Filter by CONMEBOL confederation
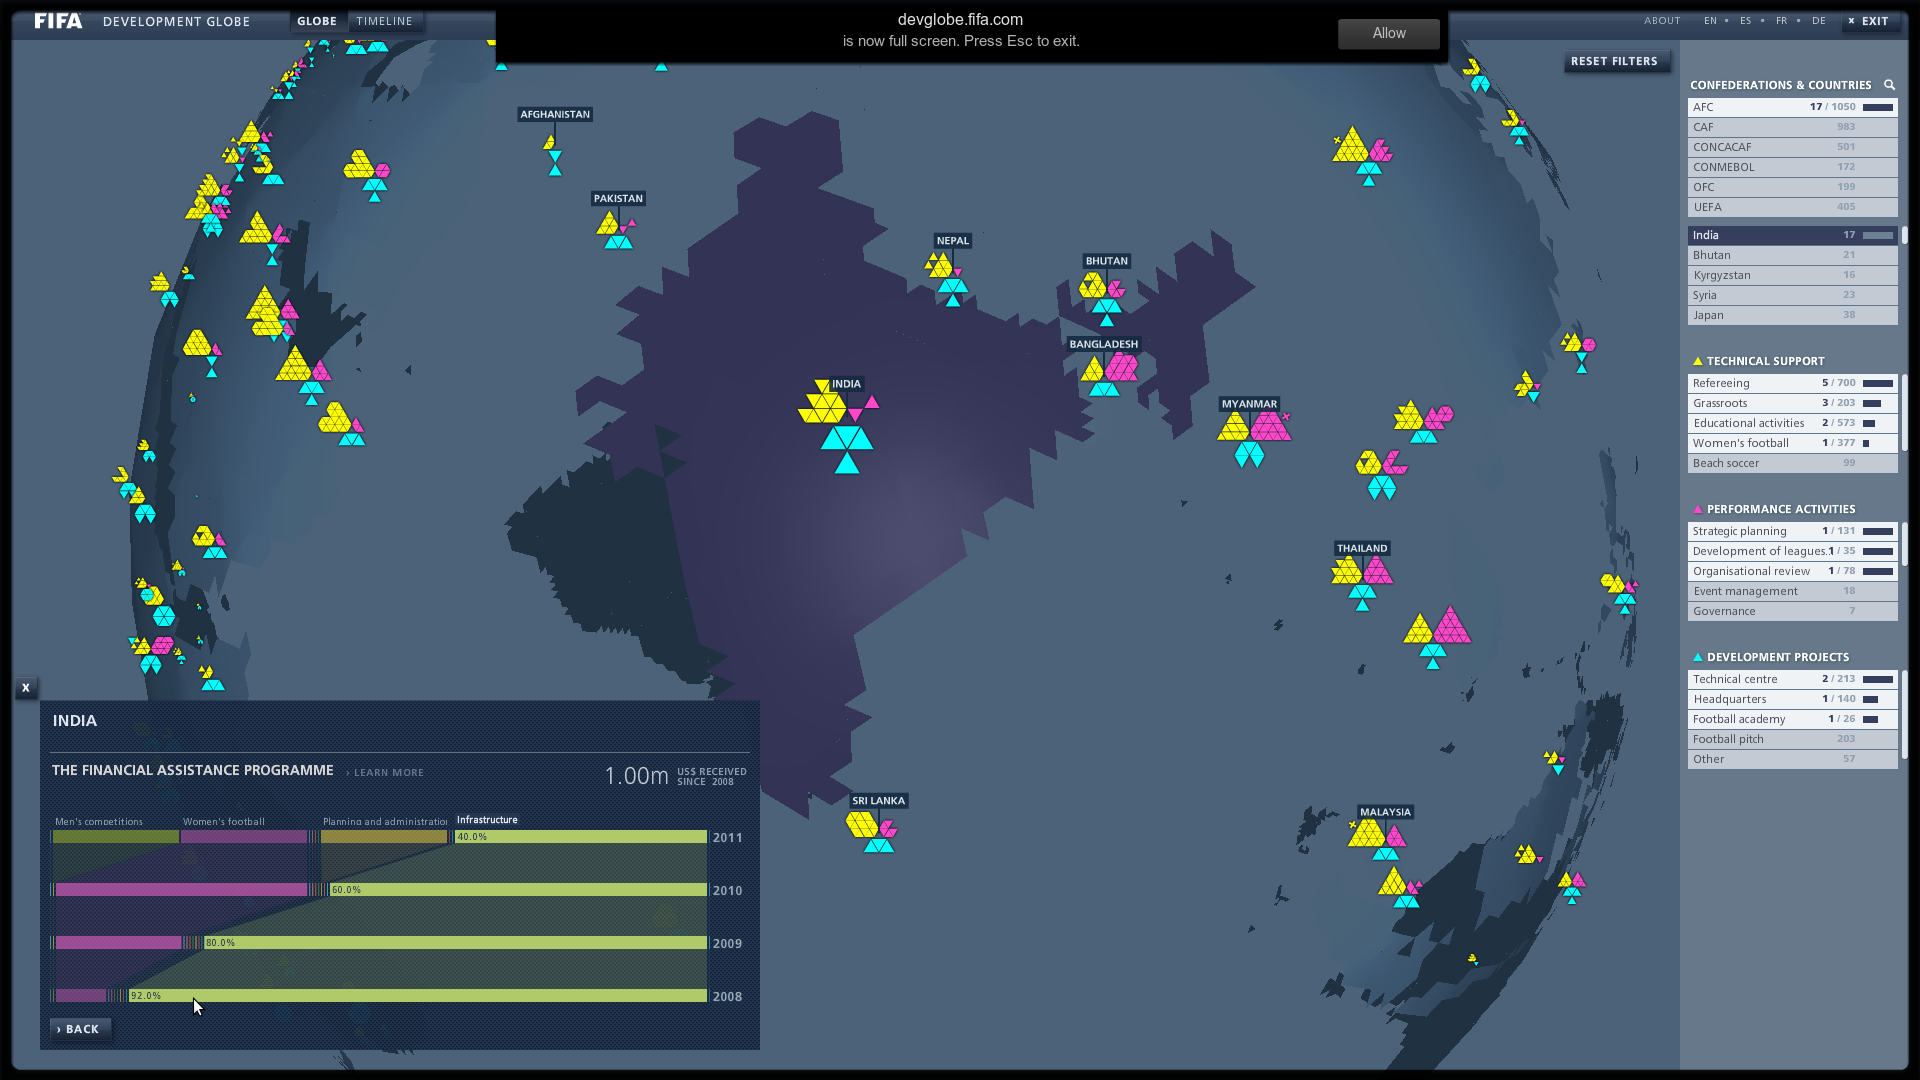The height and width of the screenshot is (1080, 1920). tap(1792, 167)
